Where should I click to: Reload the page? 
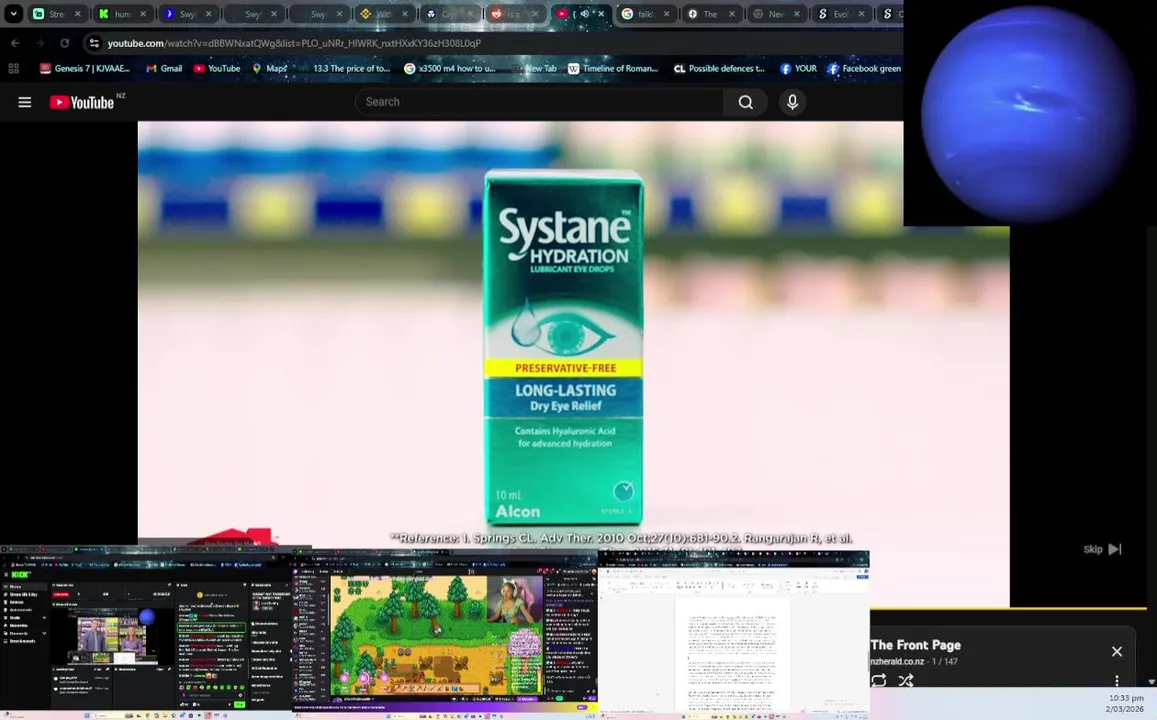click(64, 44)
